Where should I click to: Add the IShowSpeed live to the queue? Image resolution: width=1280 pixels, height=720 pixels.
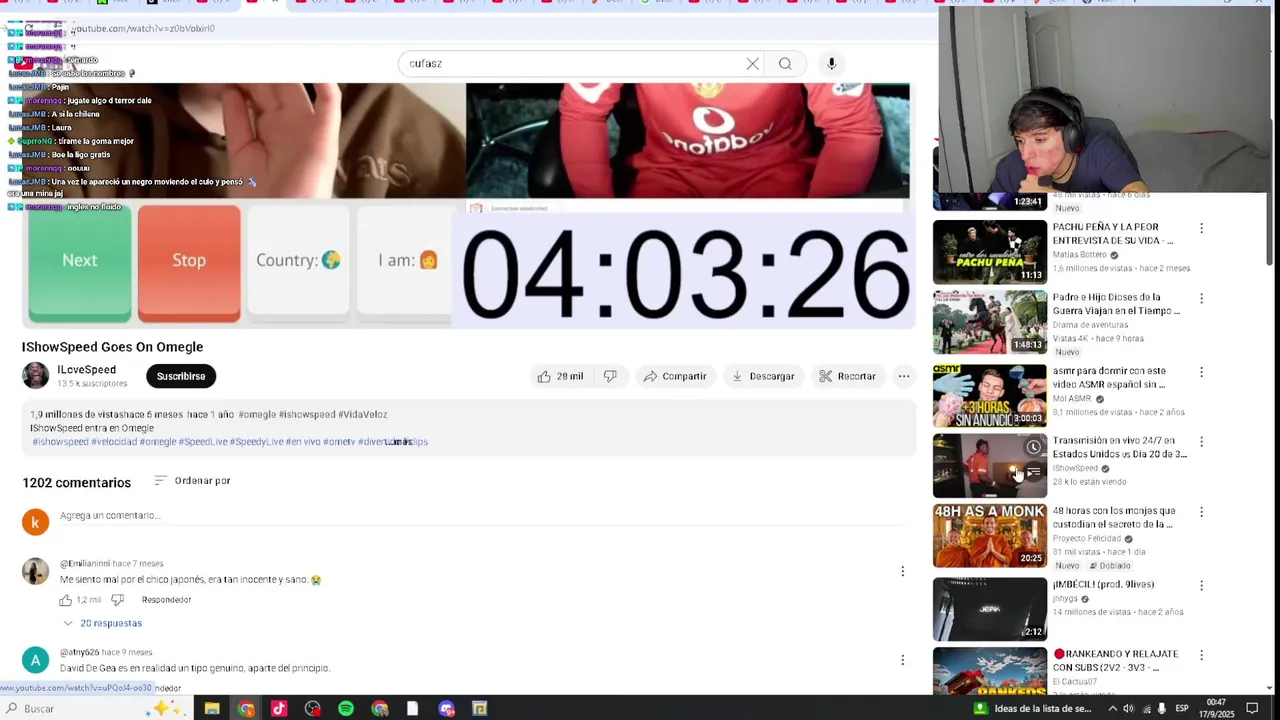tap(1033, 471)
